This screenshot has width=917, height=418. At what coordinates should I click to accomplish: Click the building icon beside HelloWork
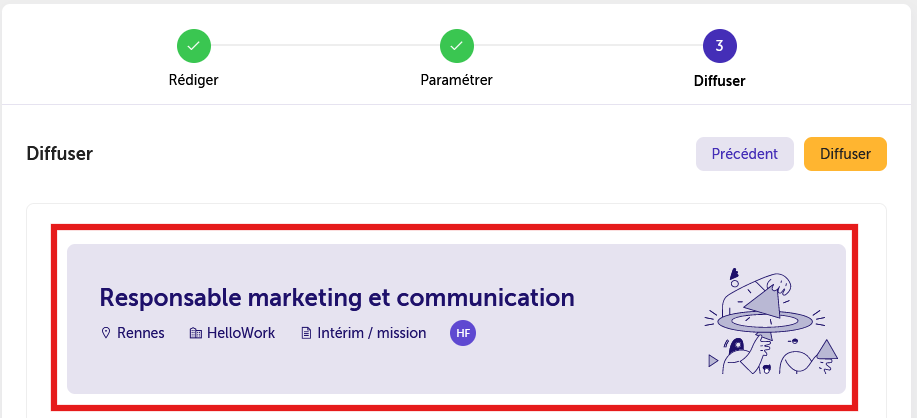195,333
